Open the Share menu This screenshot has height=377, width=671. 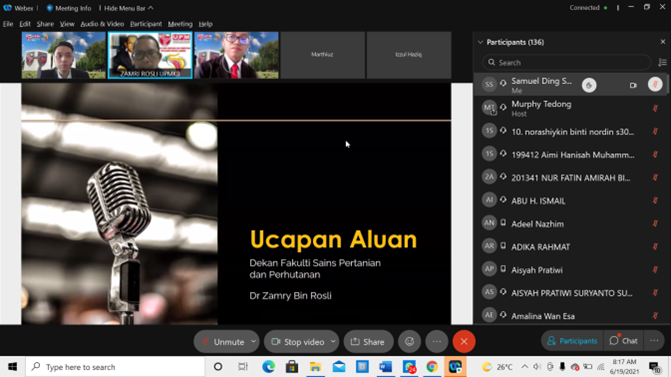click(45, 24)
